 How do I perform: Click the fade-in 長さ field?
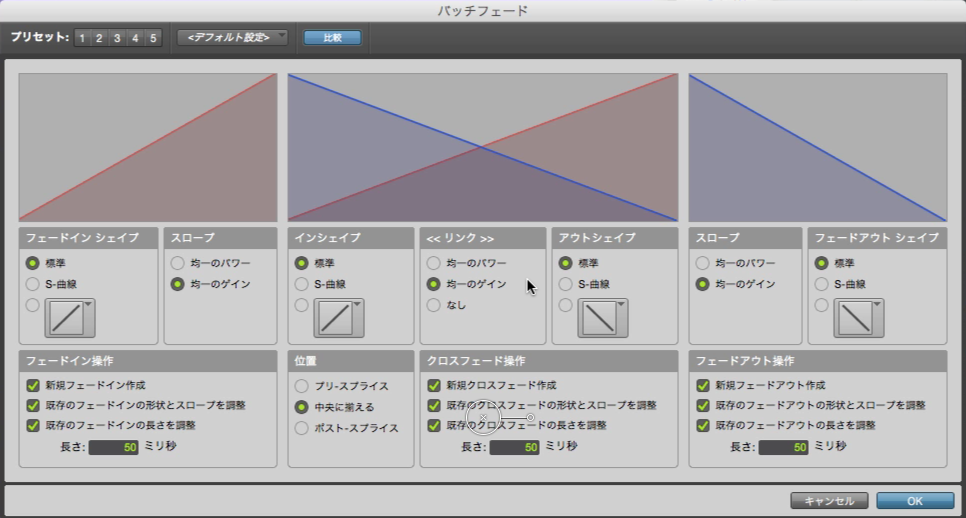[x=113, y=447]
